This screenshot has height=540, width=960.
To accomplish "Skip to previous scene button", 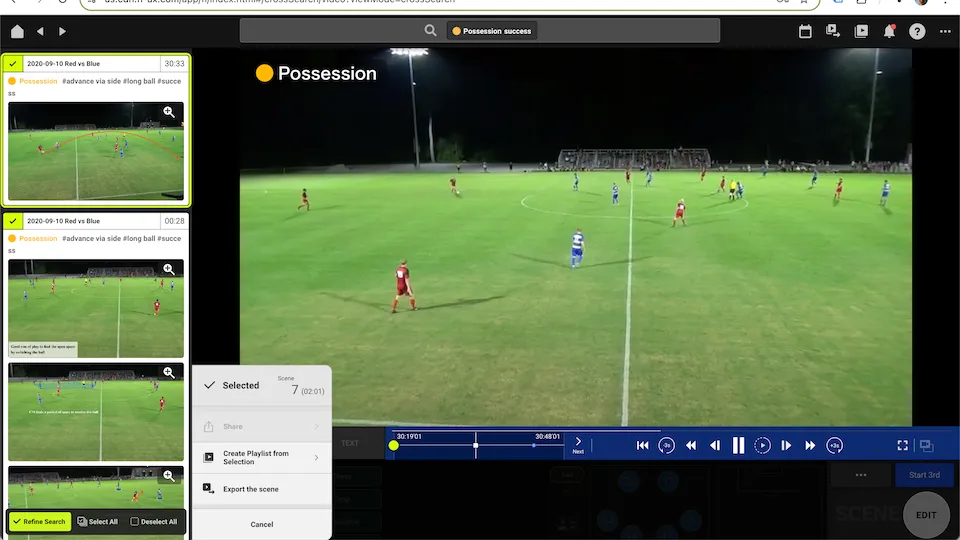I will (x=642, y=446).
